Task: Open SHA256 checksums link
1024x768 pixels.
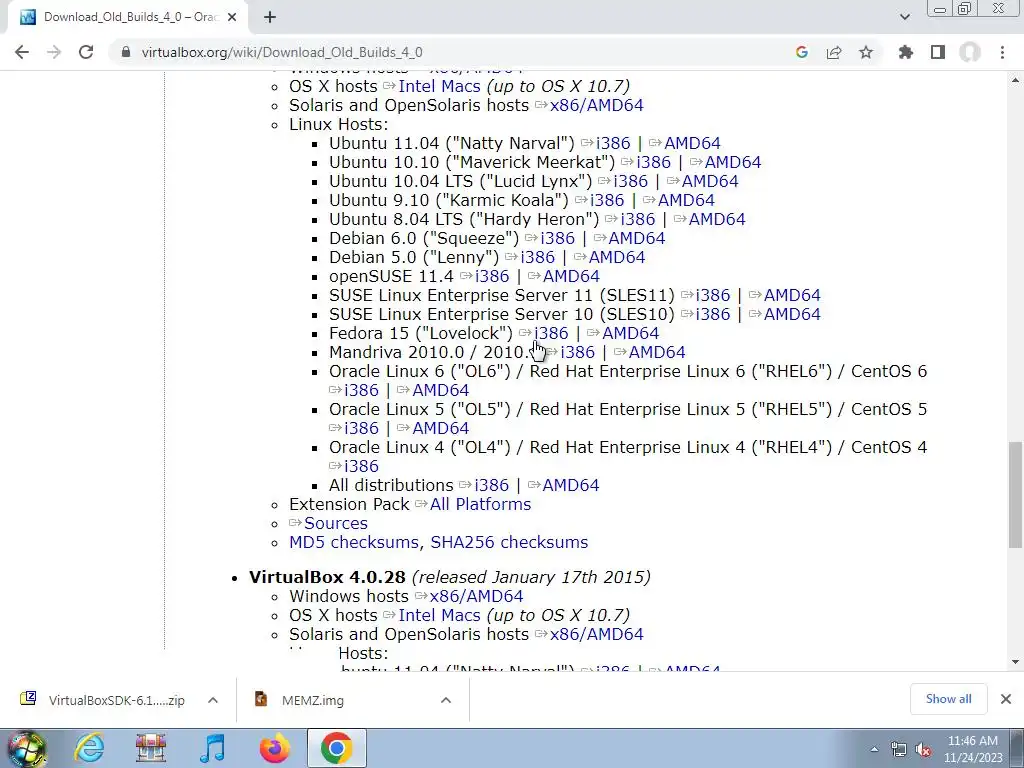Action: click(509, 542)
